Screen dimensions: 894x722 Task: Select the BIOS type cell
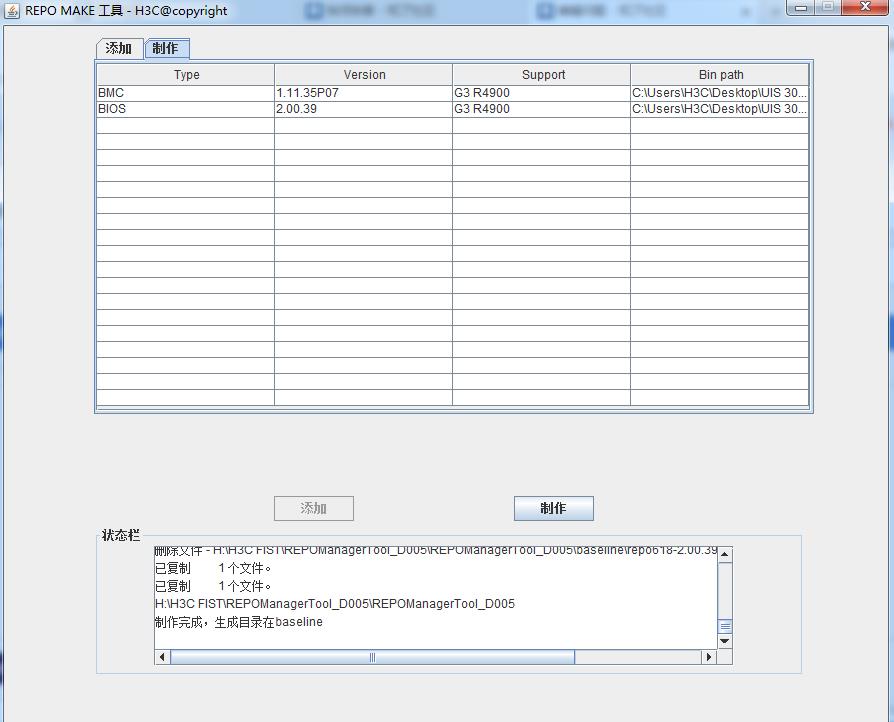(x=186, y=109)
